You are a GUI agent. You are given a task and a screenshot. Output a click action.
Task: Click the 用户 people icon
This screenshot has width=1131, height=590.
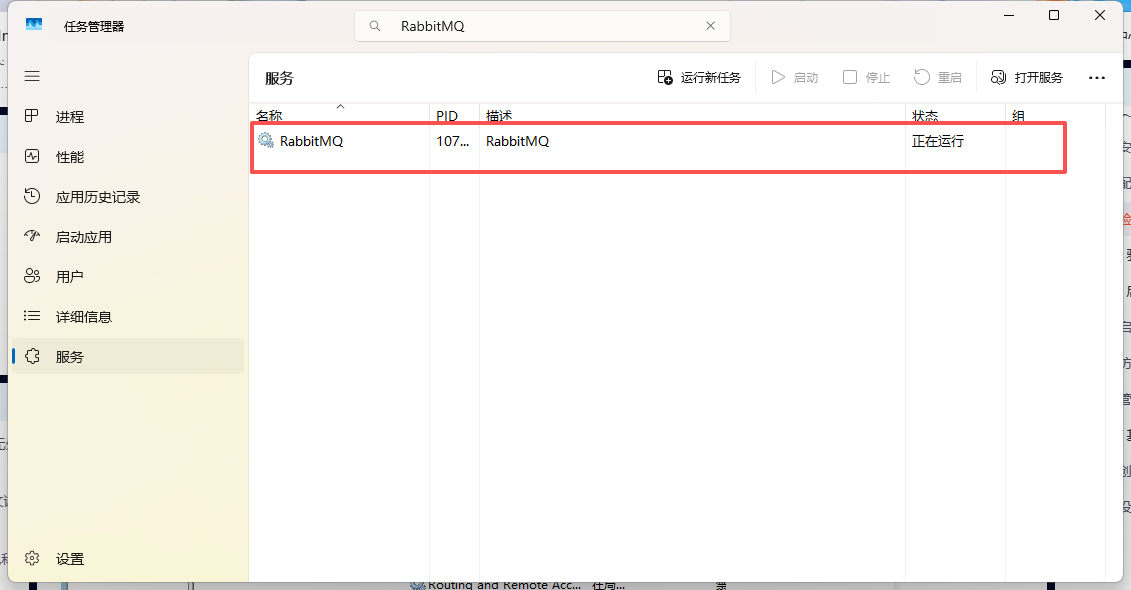(32, 276)
